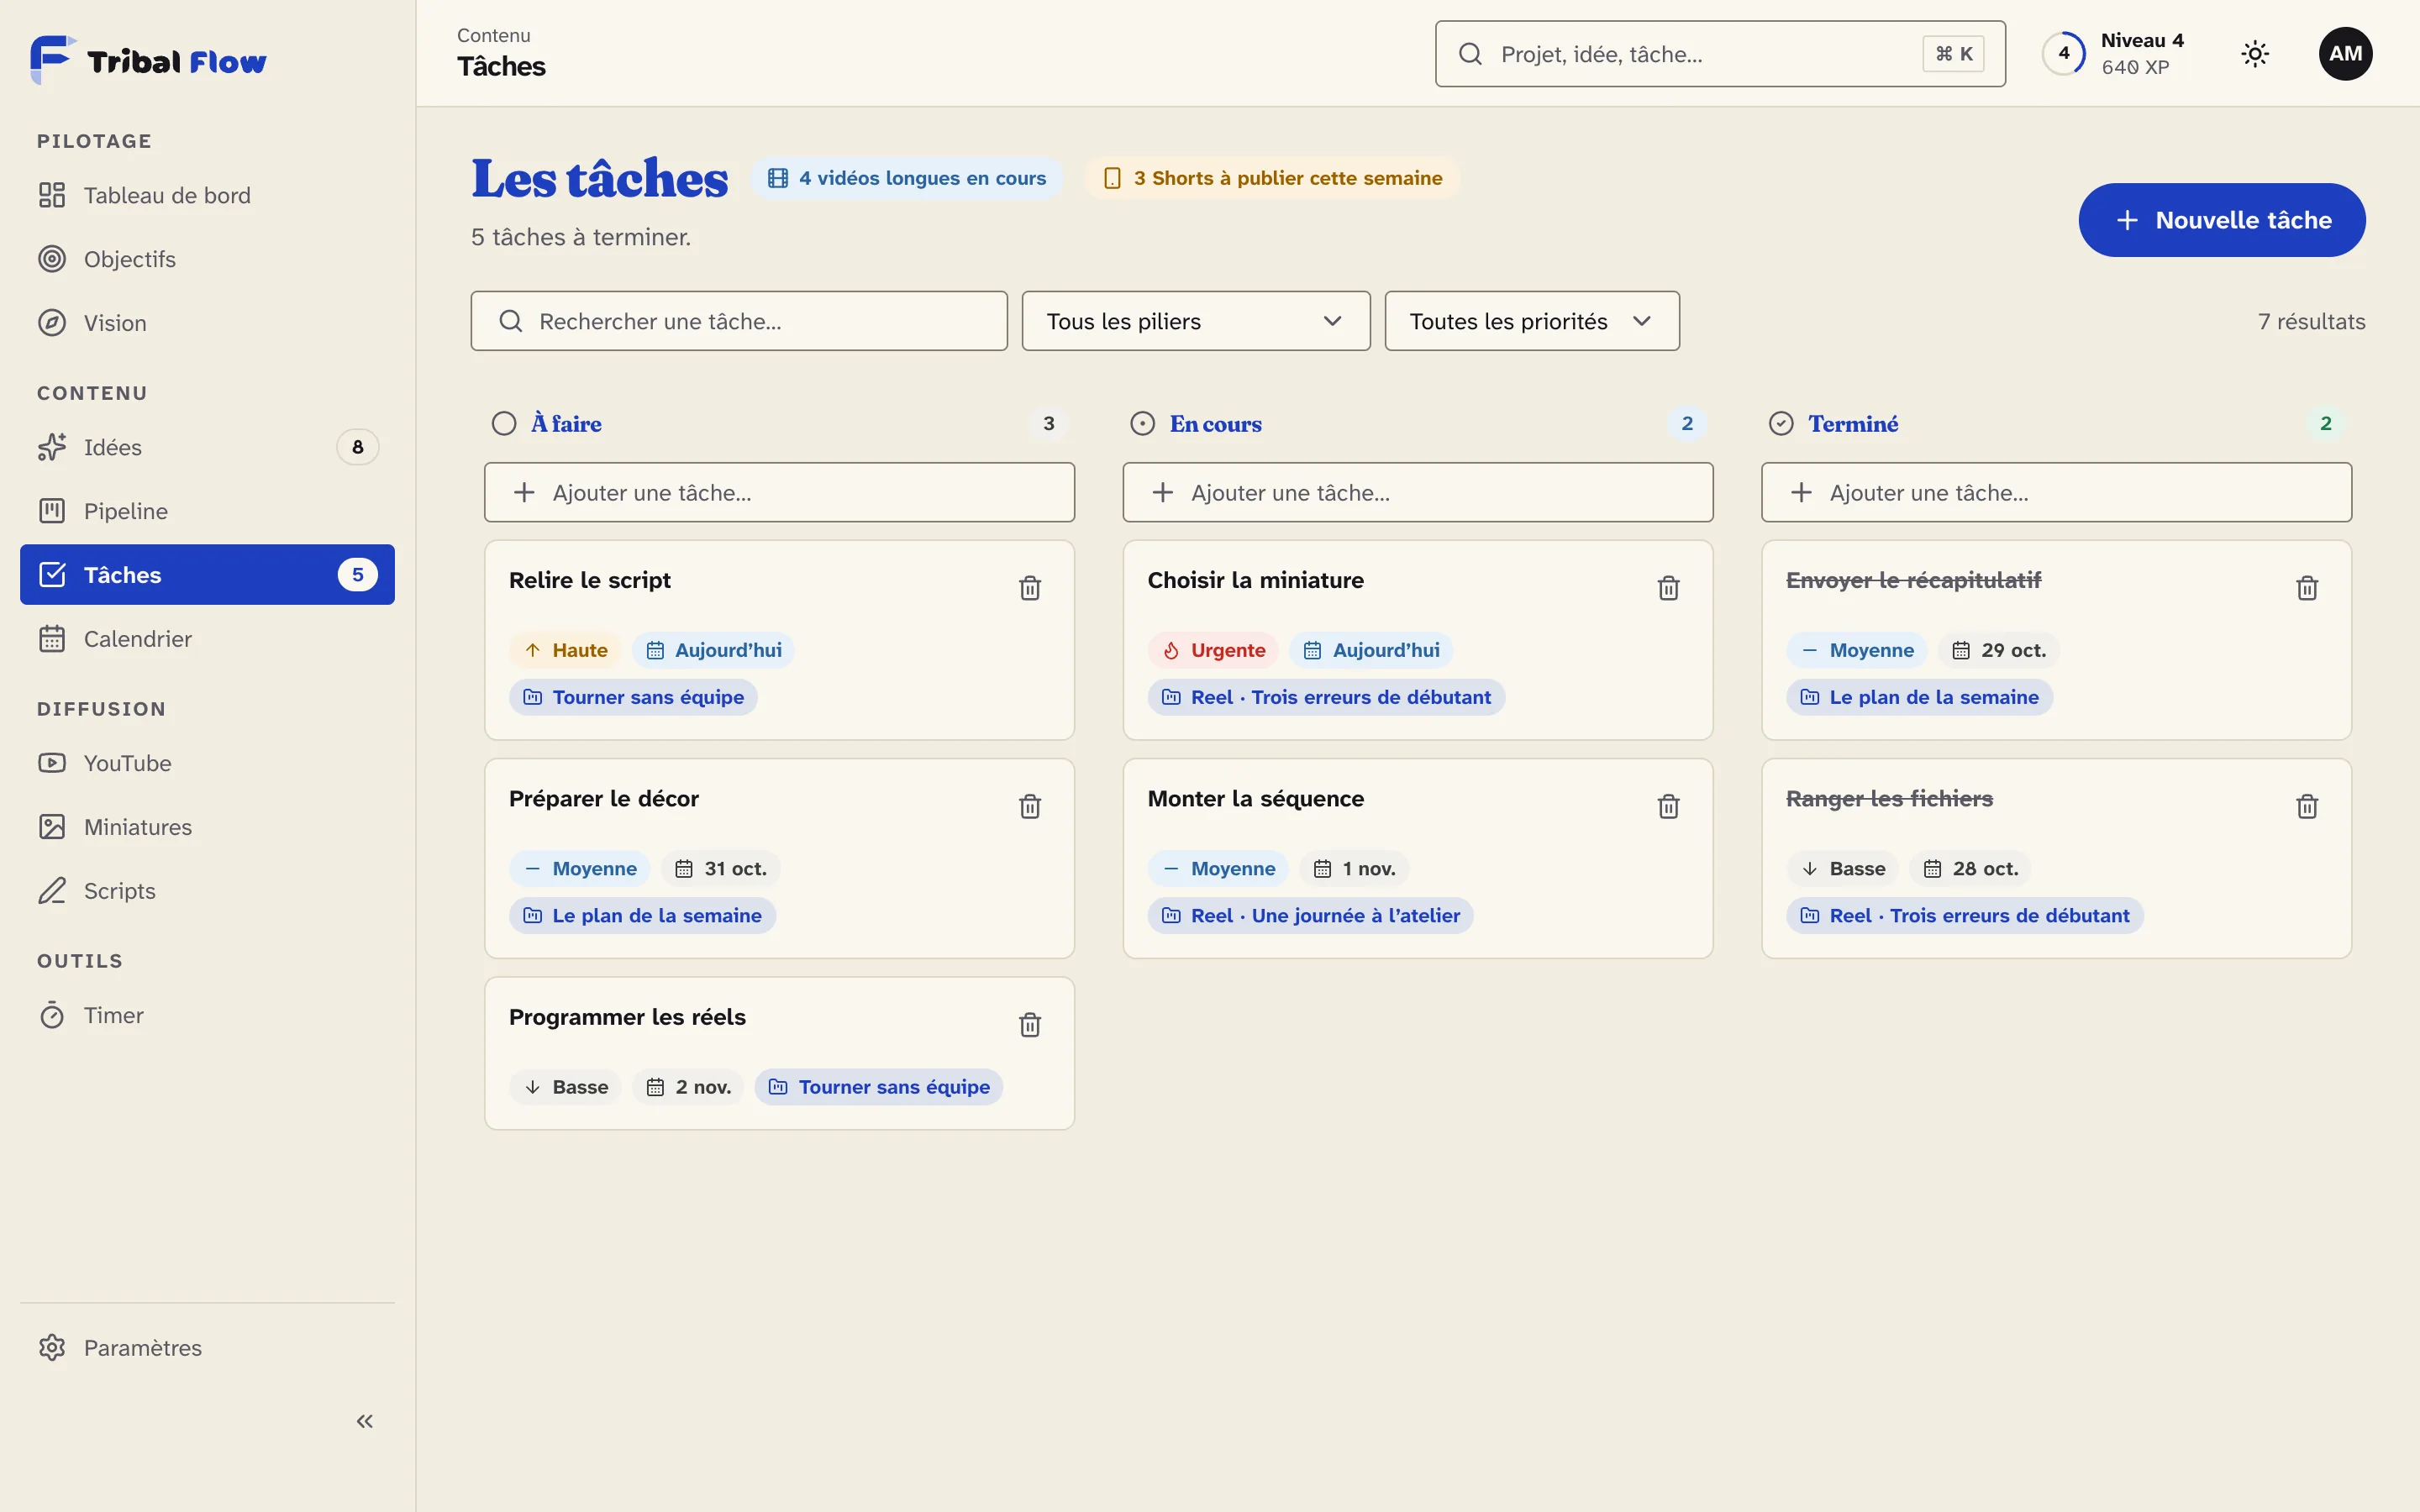Add a task in À faire column
Viewport: 2420px width, 1512px height.
click(x=779, y=492)
